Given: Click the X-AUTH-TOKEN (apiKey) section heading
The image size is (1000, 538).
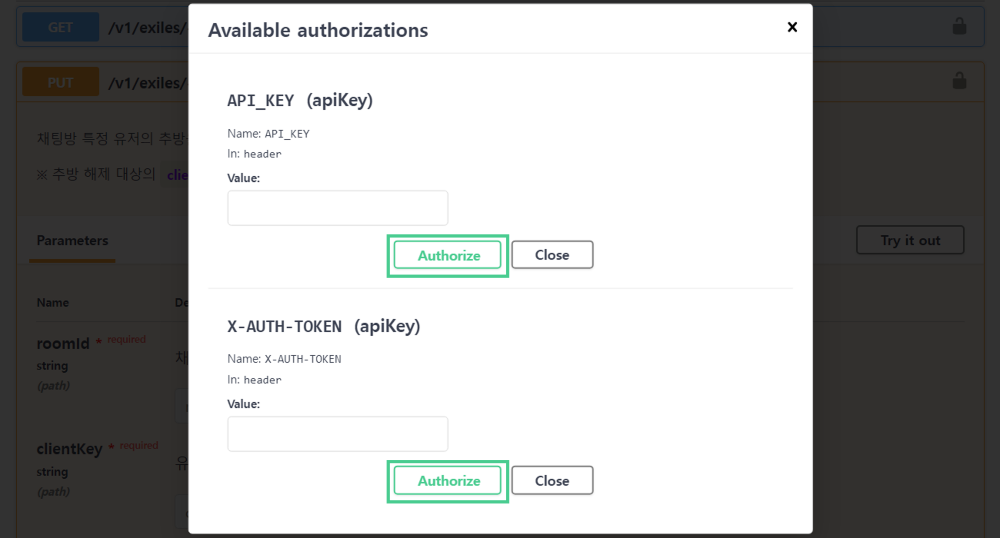Looking at the screenshot, I should pyautogui.click(x=324, y=326).
